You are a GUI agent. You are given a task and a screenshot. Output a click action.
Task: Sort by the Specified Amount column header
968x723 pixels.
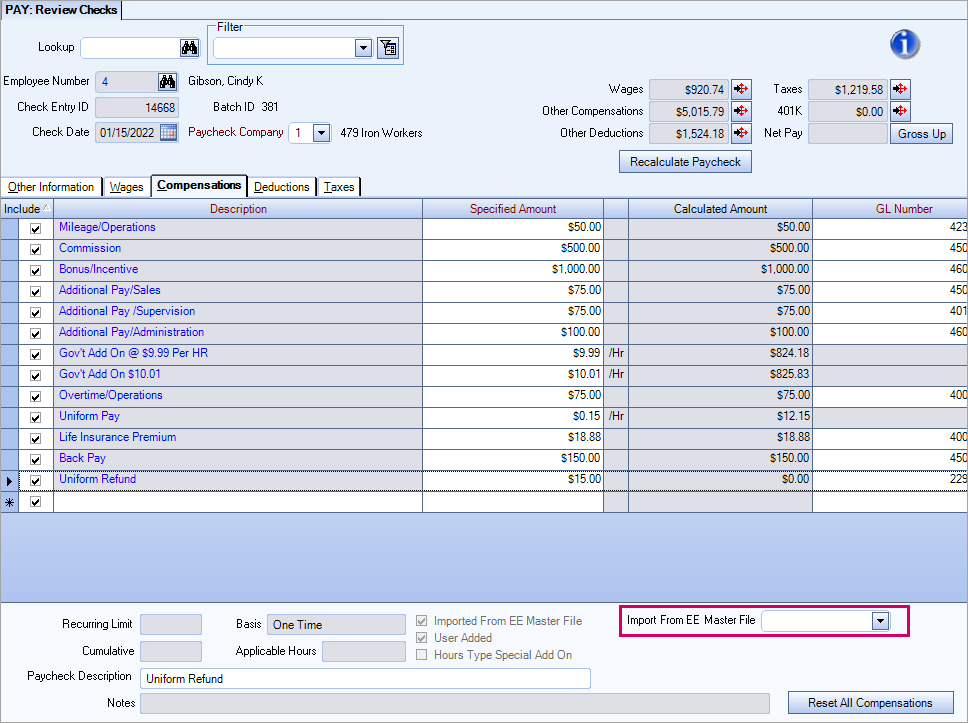point(513,209)
